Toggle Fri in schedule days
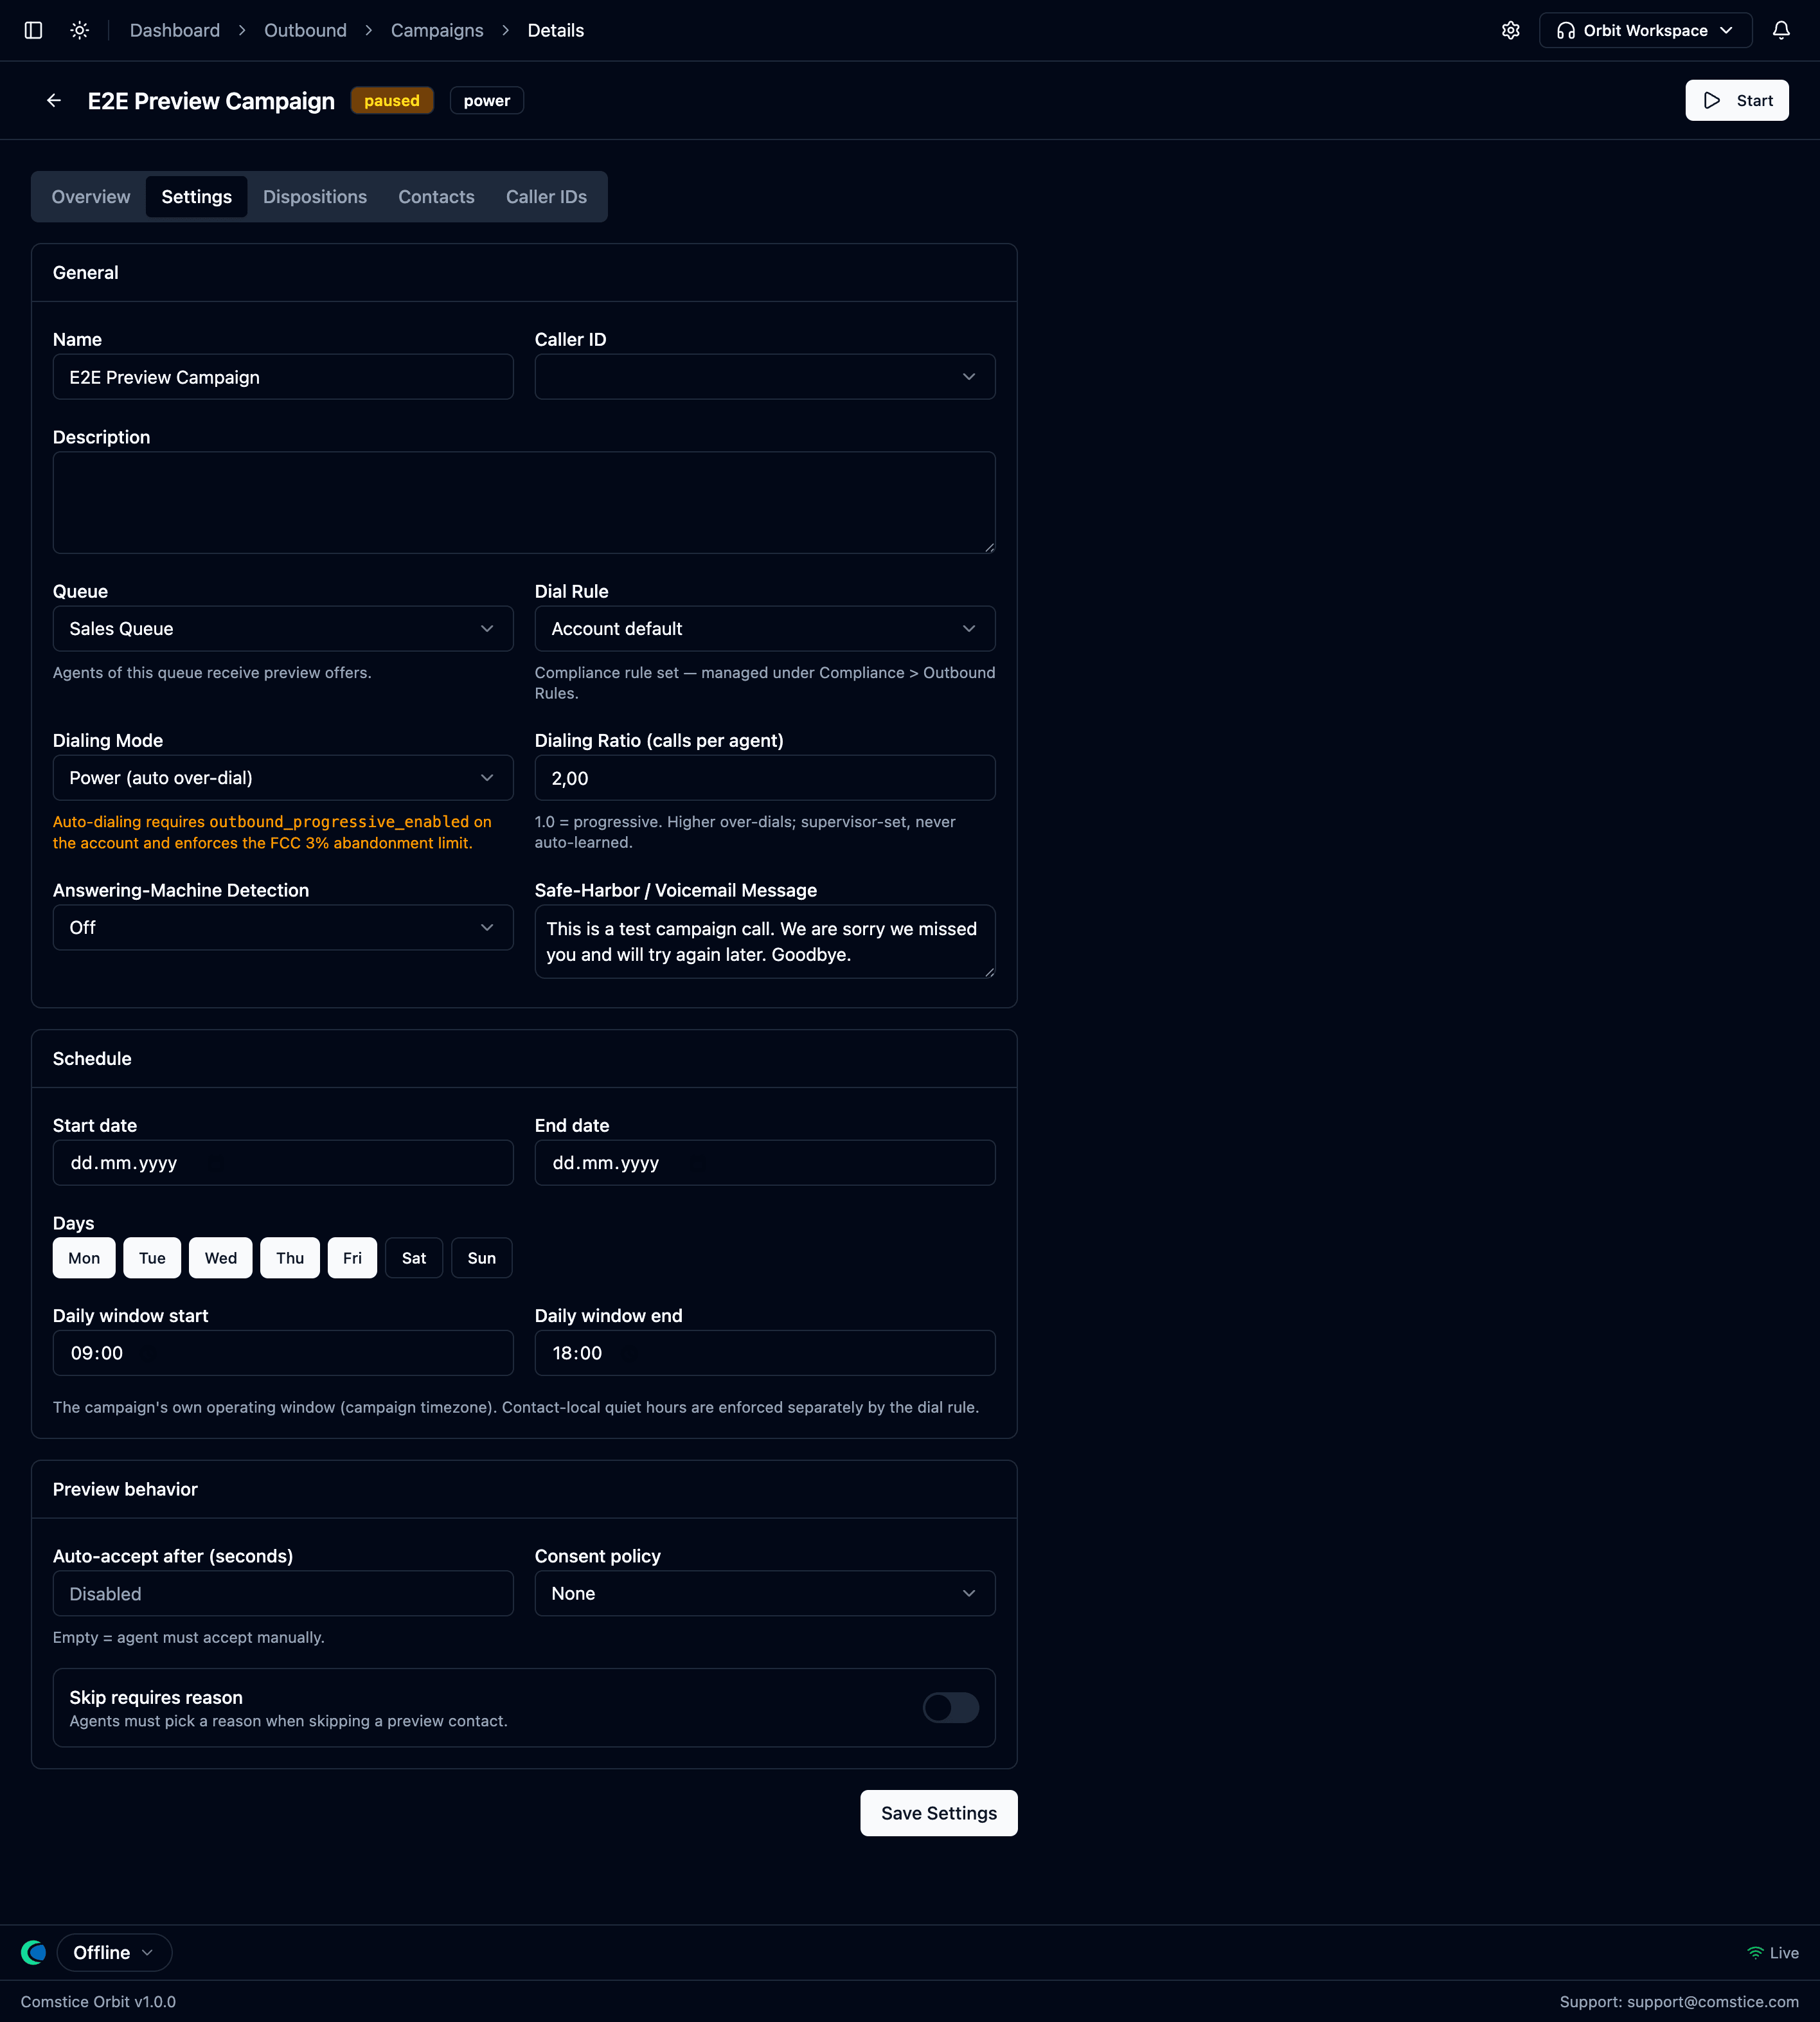1820x2022 pixels. (x=352, y=1258)
